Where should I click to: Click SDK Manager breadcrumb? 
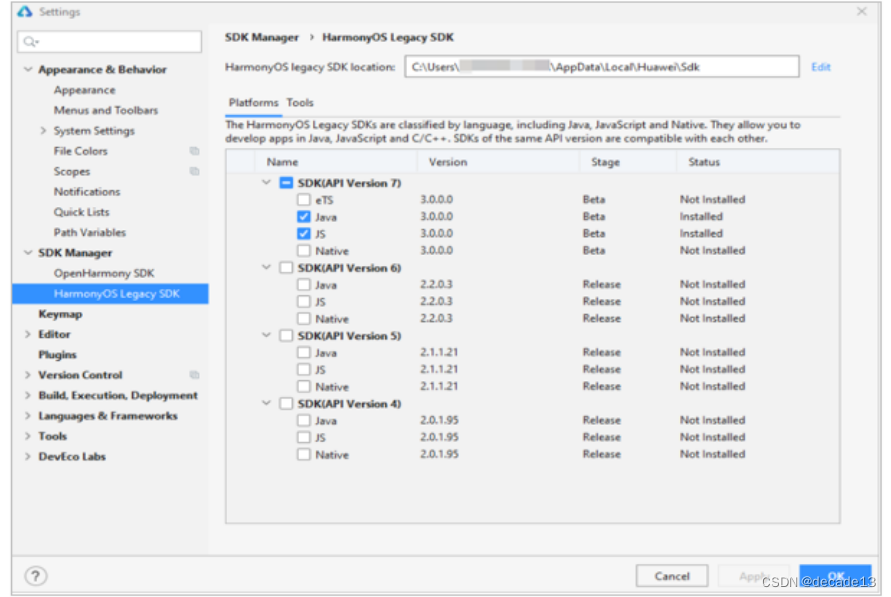[x=261, y=37]
